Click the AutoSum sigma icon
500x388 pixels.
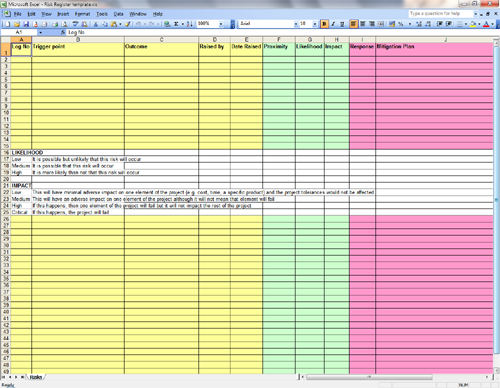click(x=176, y=24)
